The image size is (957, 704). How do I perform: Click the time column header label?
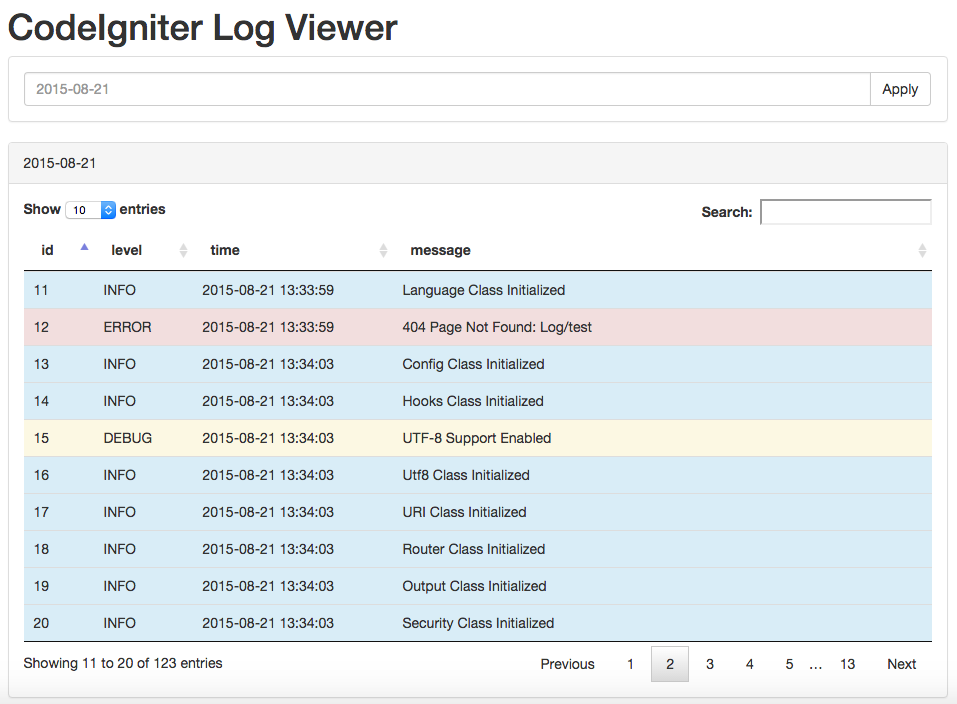(225, 250)
